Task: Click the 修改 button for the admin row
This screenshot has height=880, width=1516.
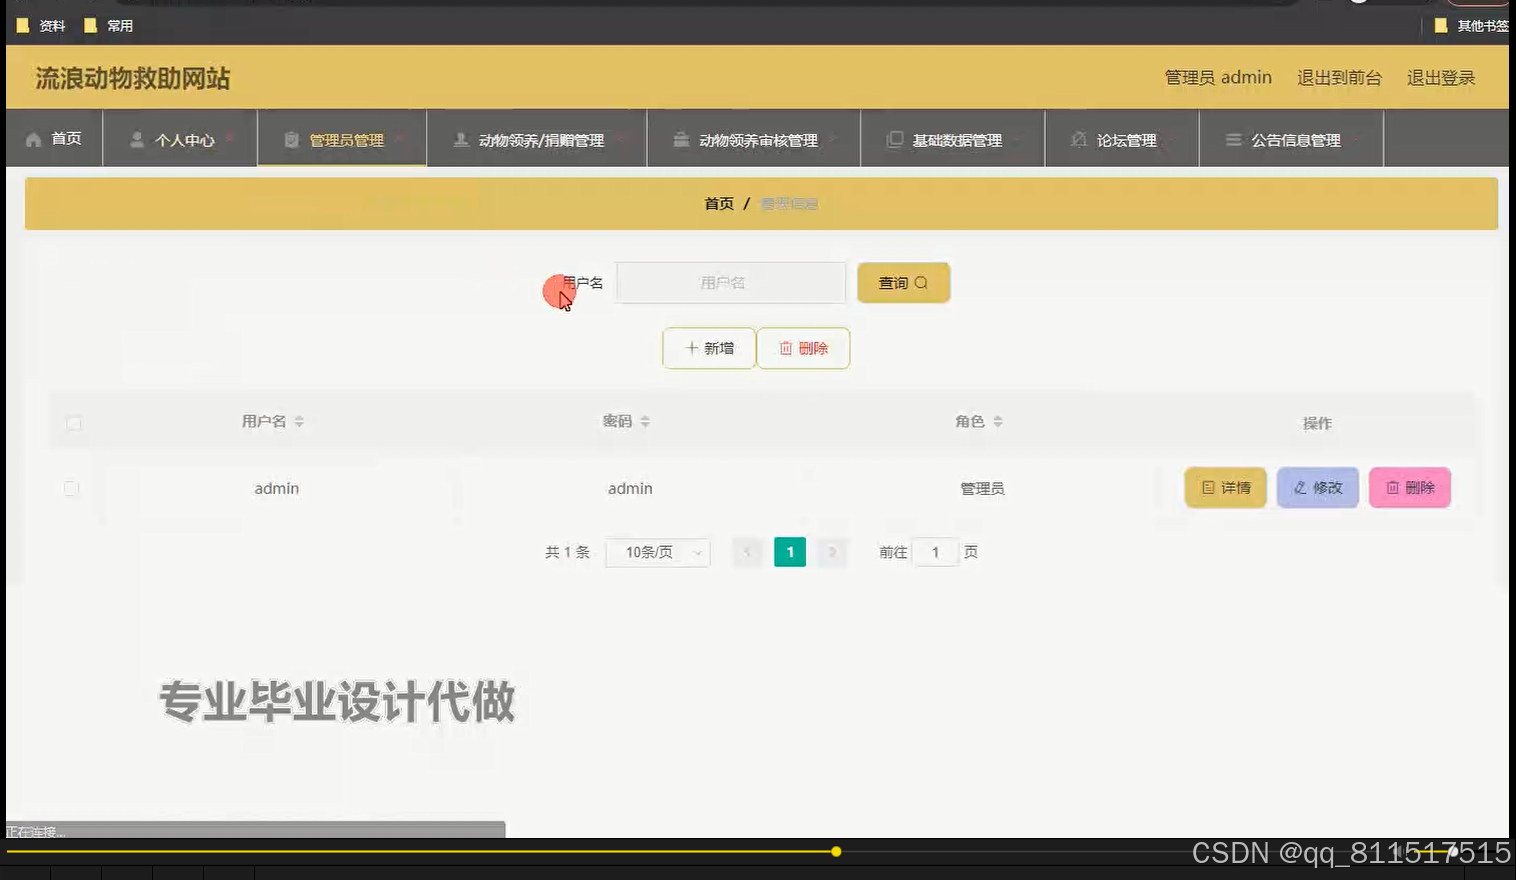Action: [1317, 487]
